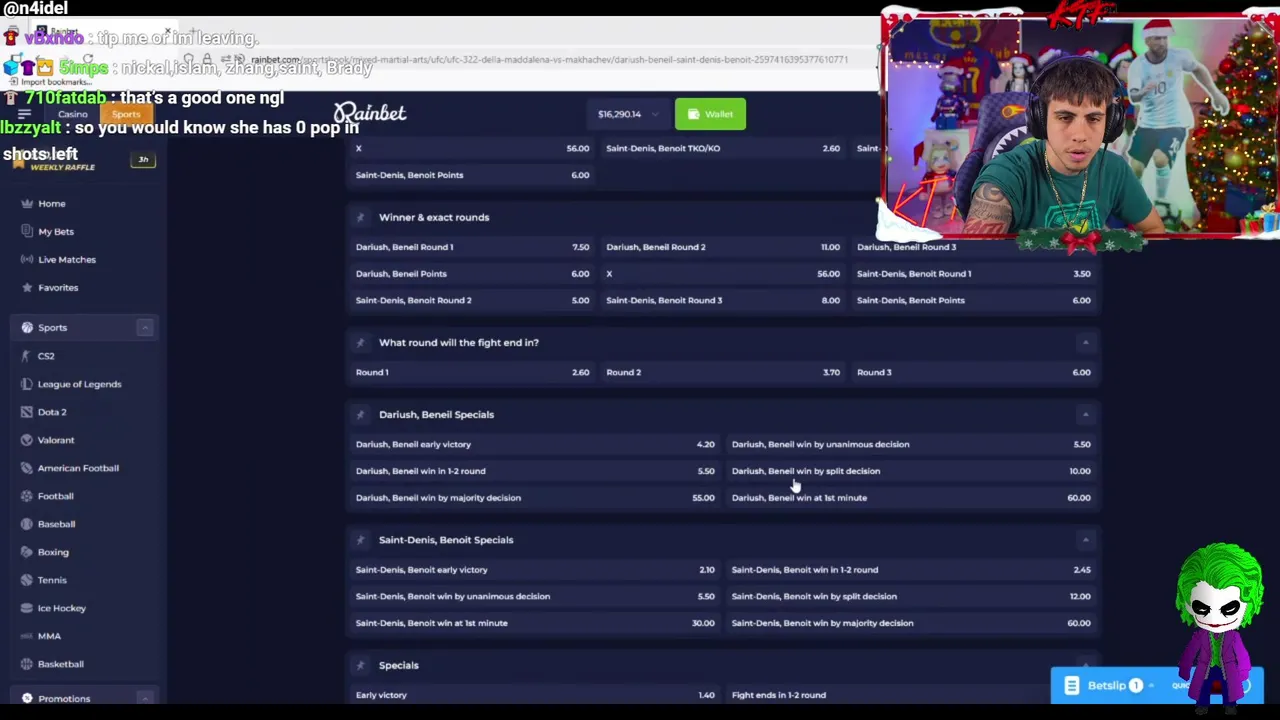This screenshot has width=1280, height=720.
Task: Open the Wallet
Action: 710,114
